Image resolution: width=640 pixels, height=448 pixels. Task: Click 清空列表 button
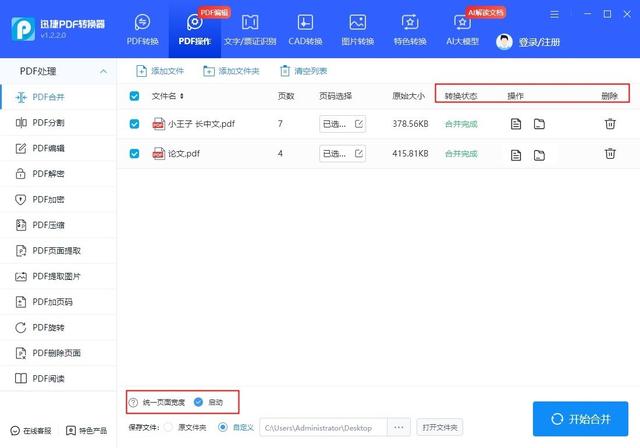303,71
